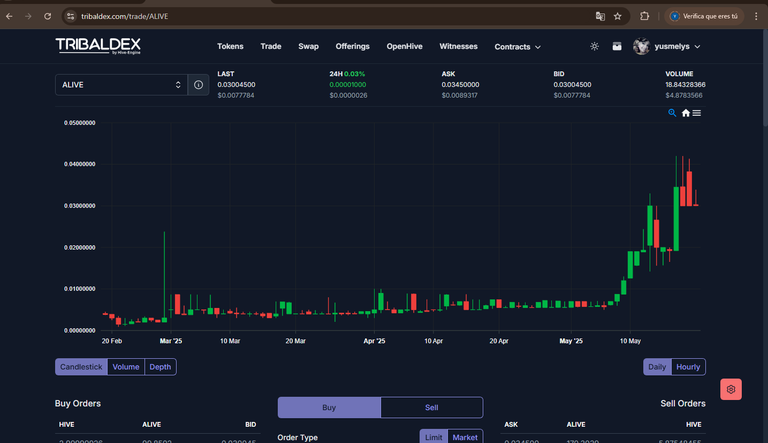Image resolution: width=768 pixels, height=443 pixels.
Task: Click the Mar '25 x-axis label
Action: tap(171, 341)
